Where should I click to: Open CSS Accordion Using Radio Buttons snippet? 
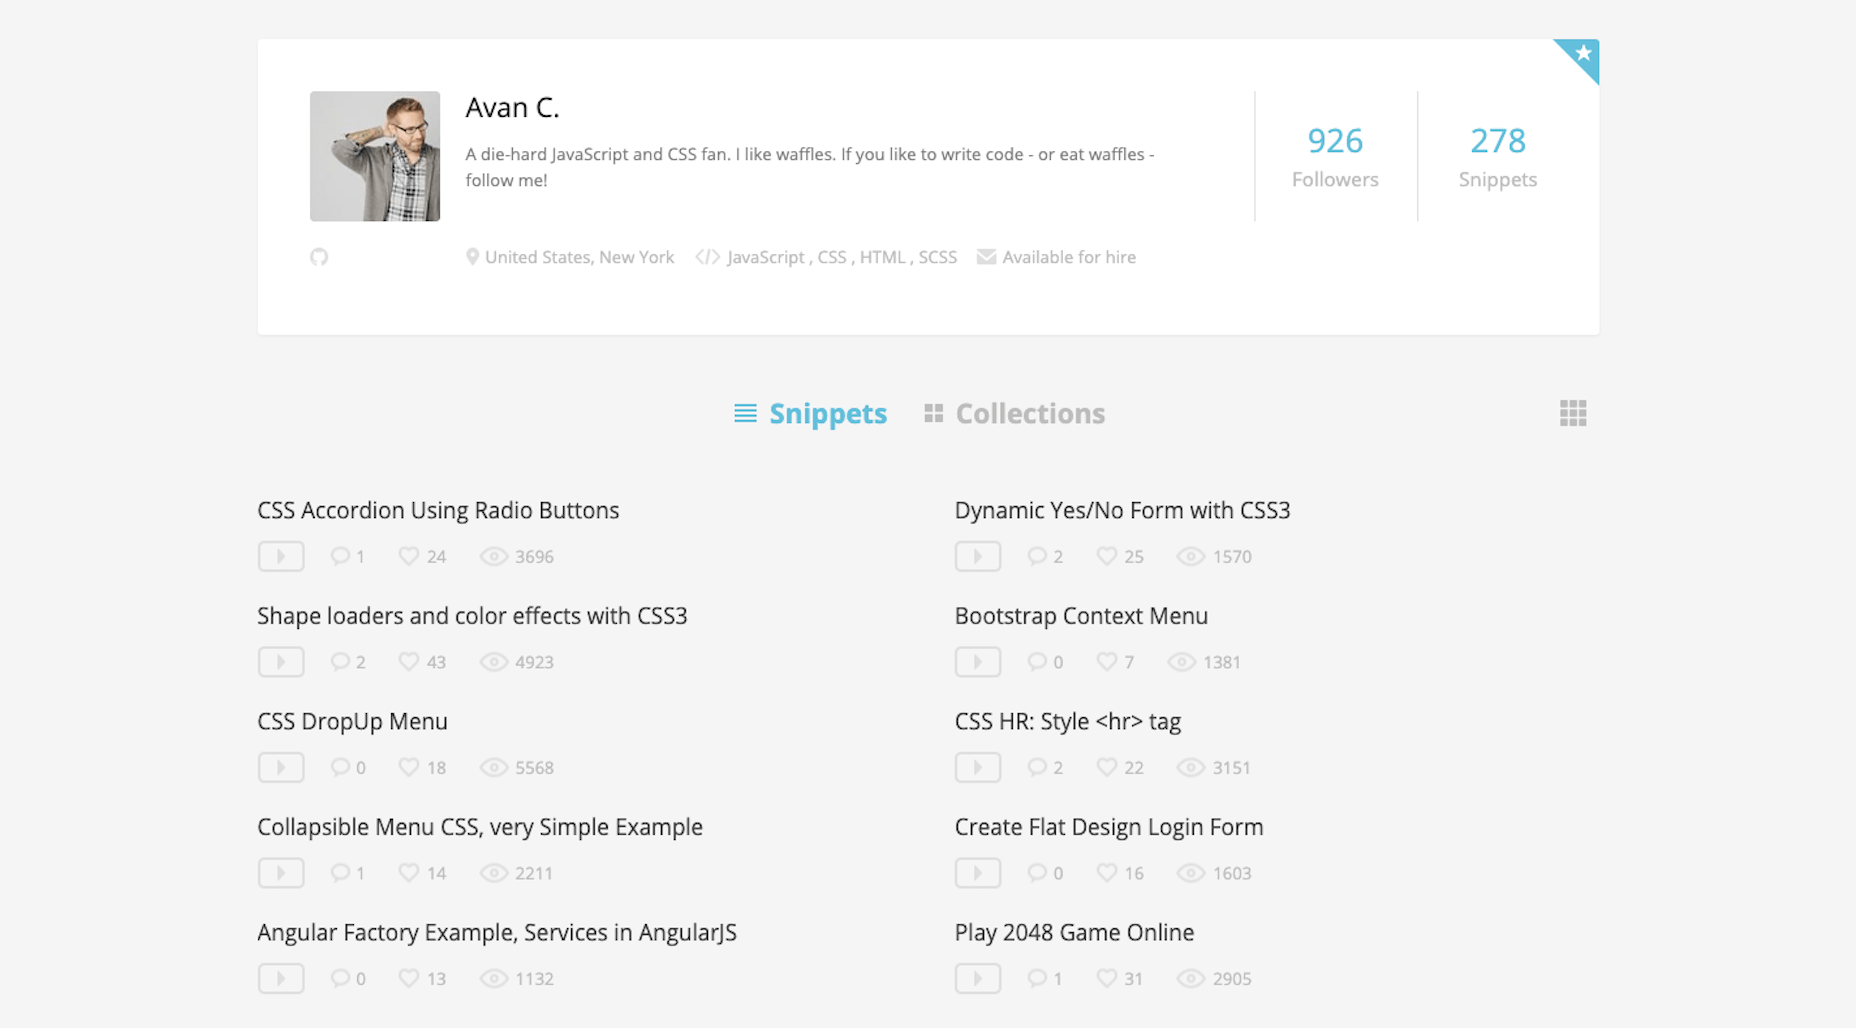click(x=438, y=510)
